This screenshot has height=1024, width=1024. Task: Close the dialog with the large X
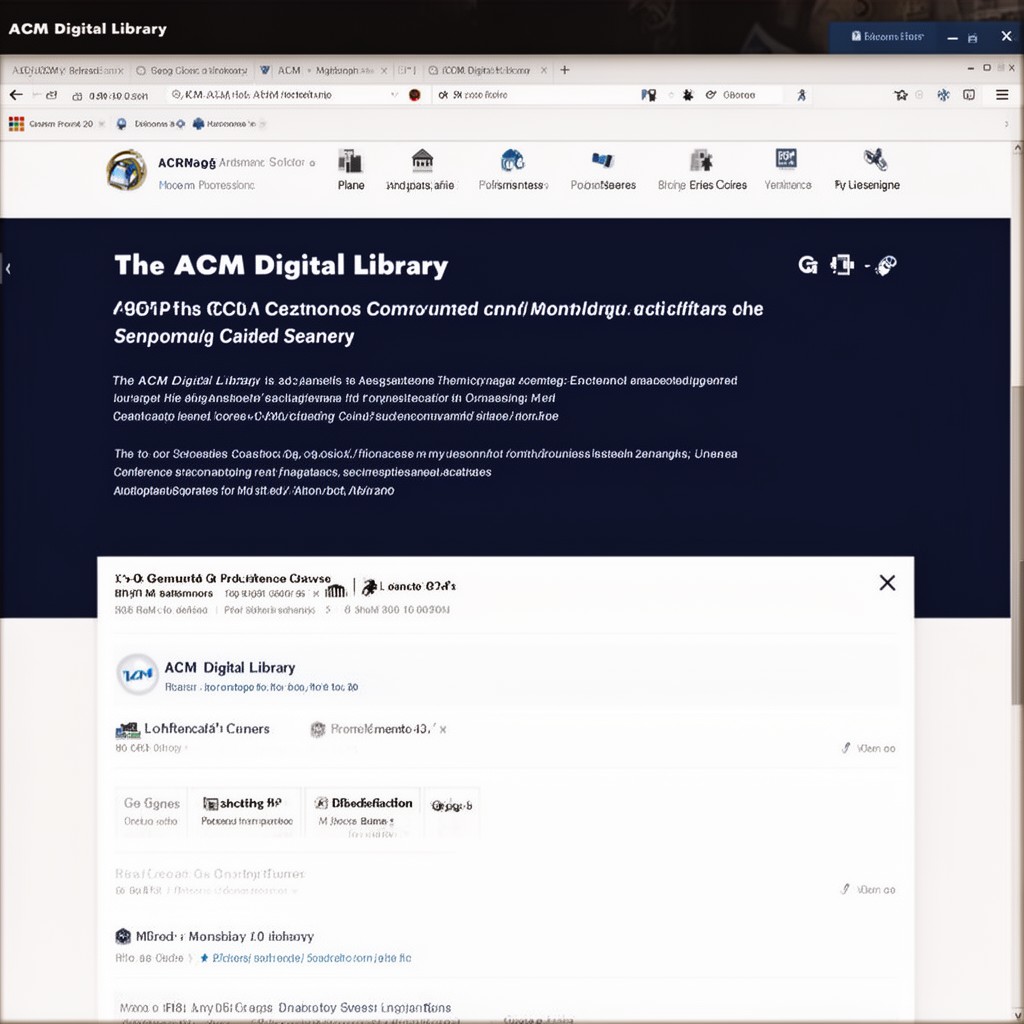pos(887,583)
